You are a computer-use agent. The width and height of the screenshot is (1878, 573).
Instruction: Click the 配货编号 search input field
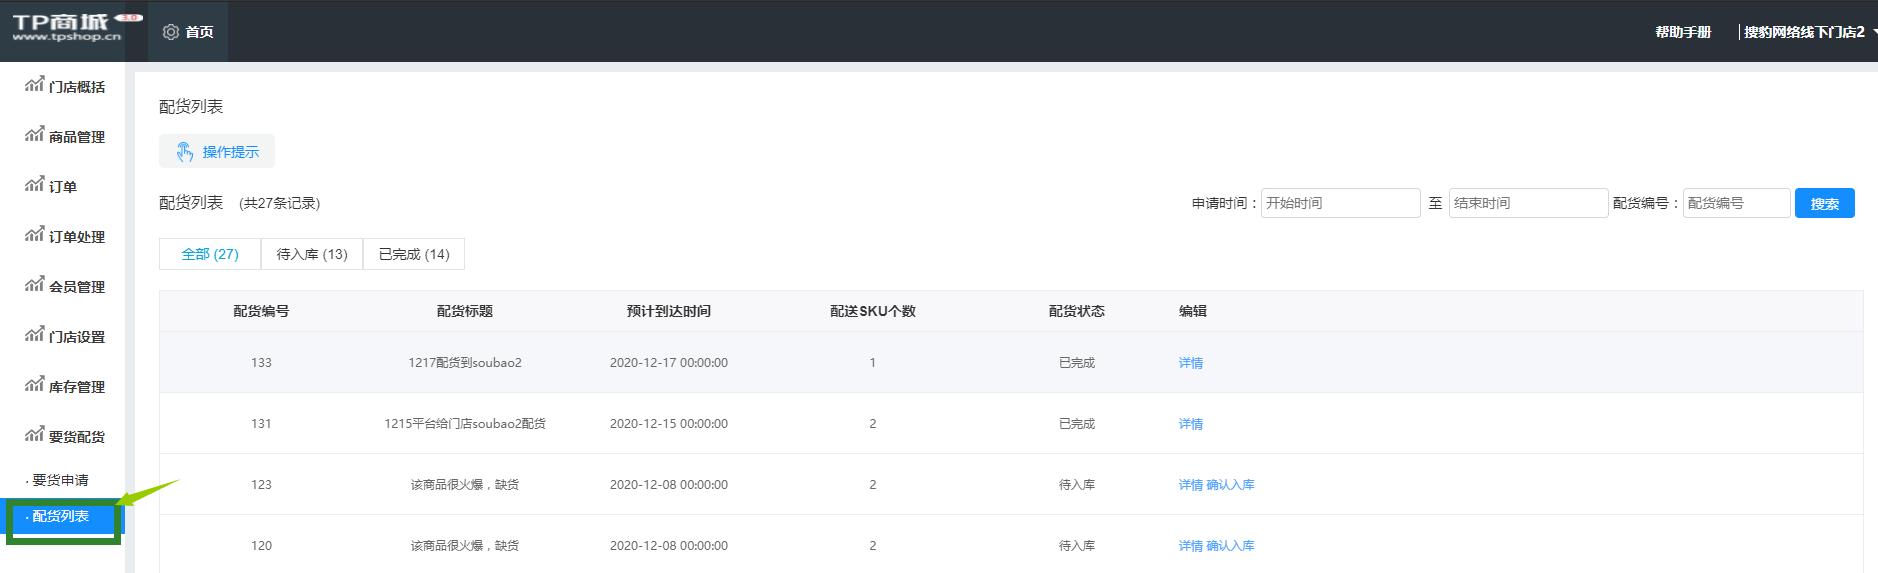point(1736,203)
